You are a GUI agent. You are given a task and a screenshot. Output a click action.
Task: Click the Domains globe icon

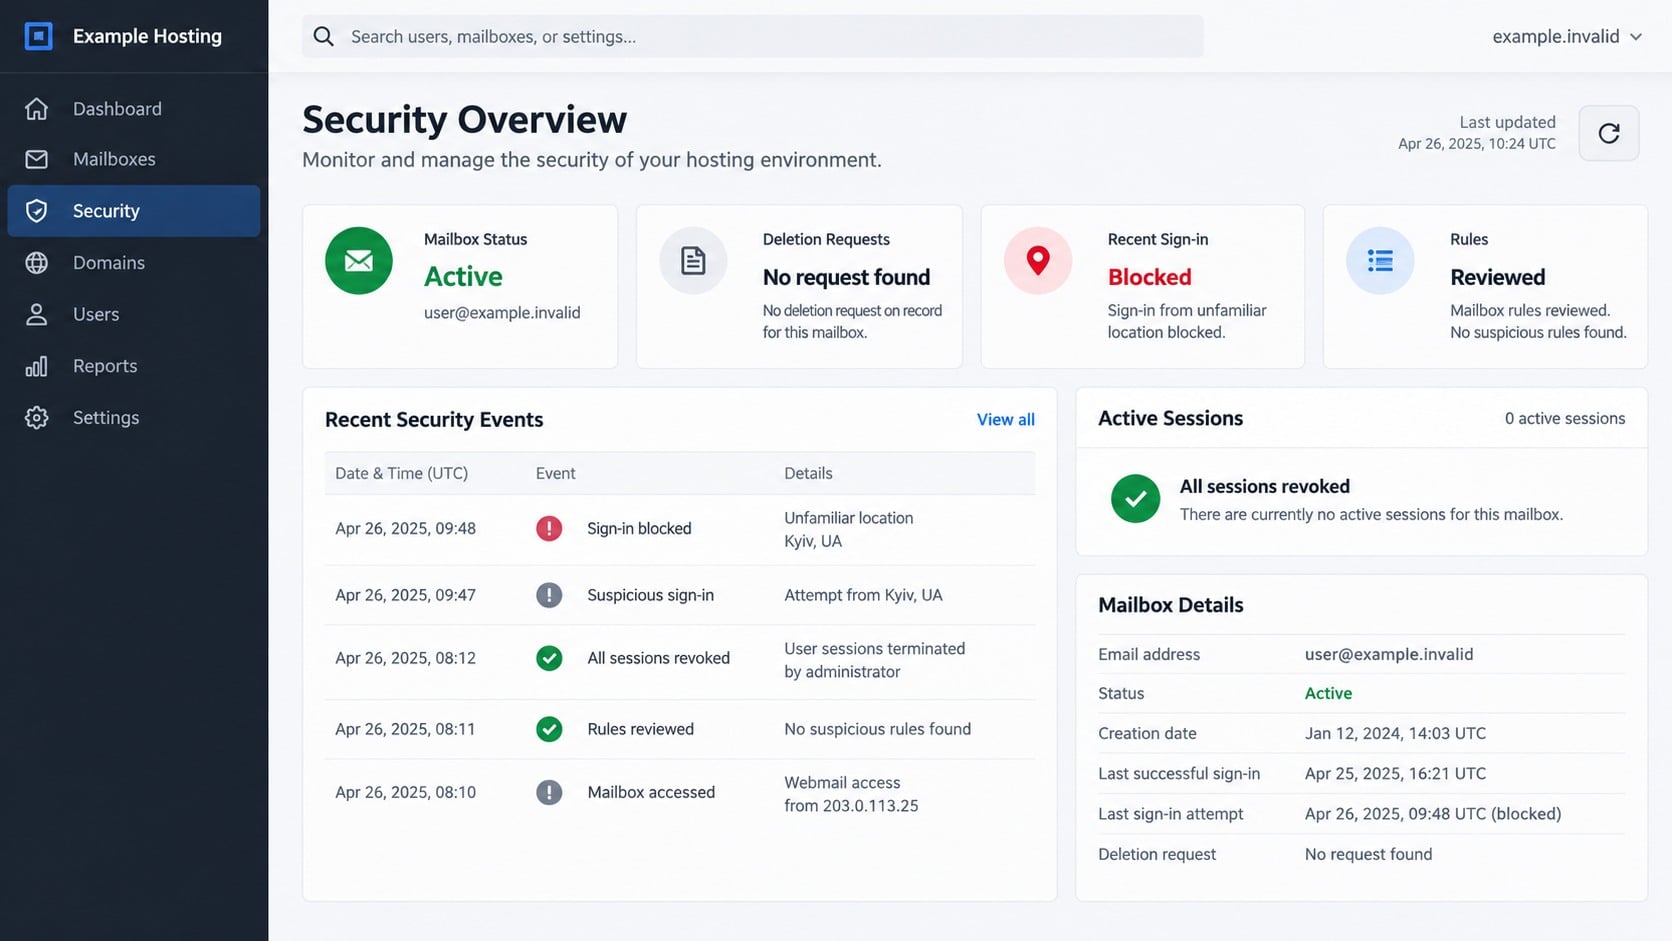pyautogui.click(x=37, y=262)
